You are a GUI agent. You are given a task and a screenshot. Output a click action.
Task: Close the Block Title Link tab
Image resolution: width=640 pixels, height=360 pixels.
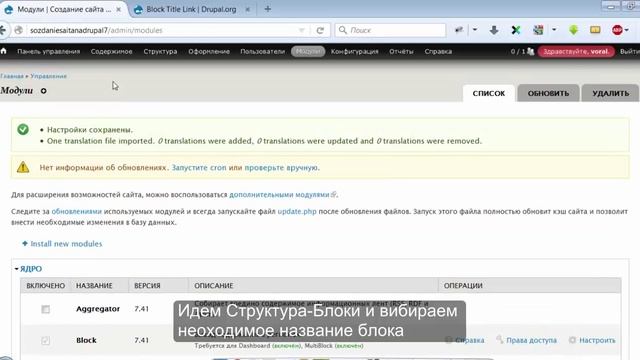click(x=247, y=9)
